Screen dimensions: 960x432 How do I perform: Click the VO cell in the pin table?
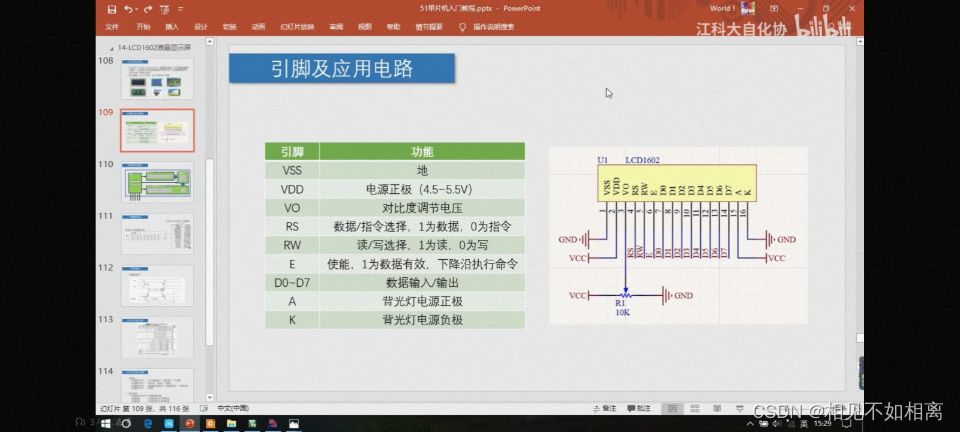click(292, 208)
